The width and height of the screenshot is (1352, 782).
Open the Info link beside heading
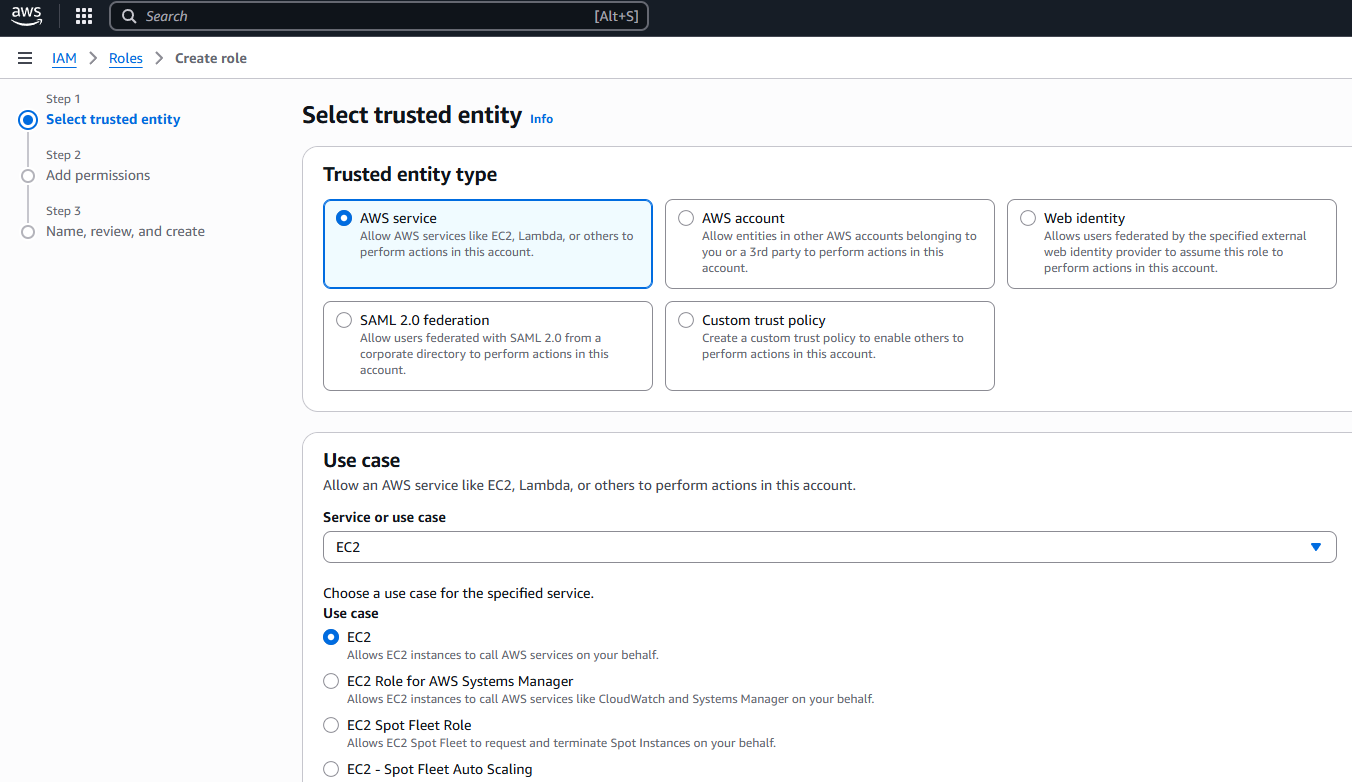541,119
